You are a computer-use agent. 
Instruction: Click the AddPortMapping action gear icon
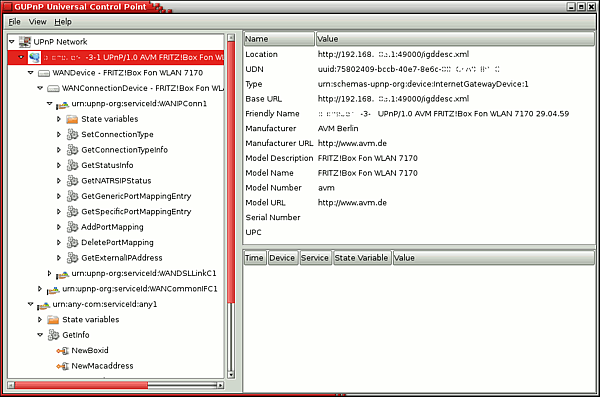click(x=72, y=227)
